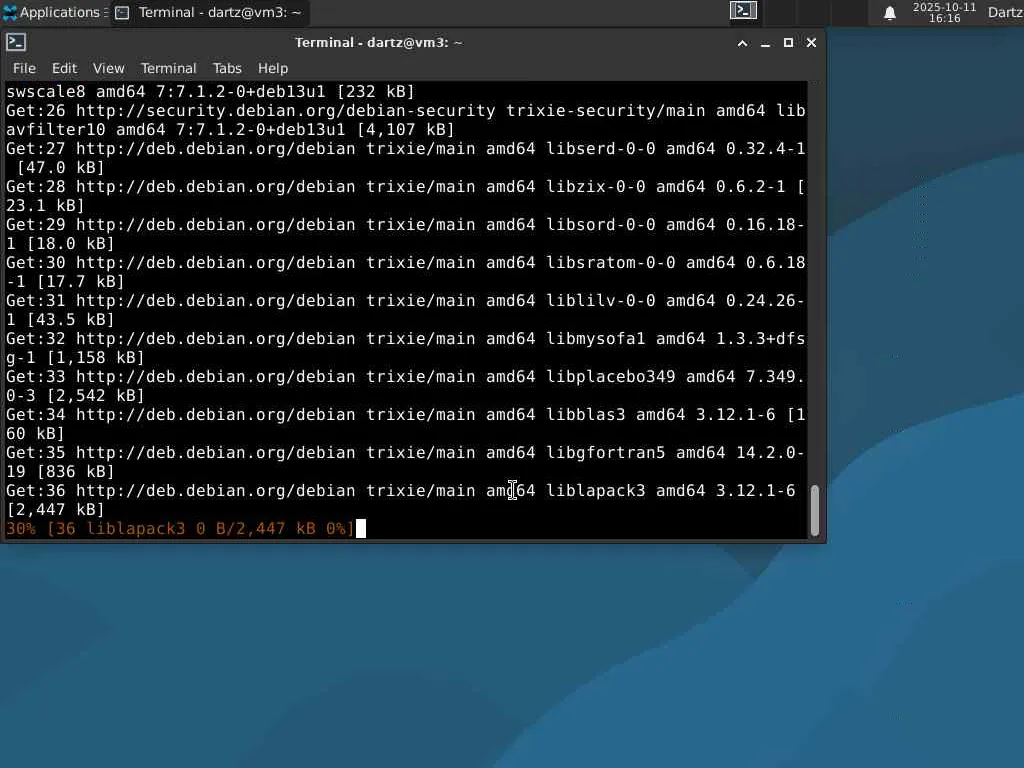1024x768 pixels.
Task: Click the terminal cursor block after progress line
Action: [x=361, y=528]
